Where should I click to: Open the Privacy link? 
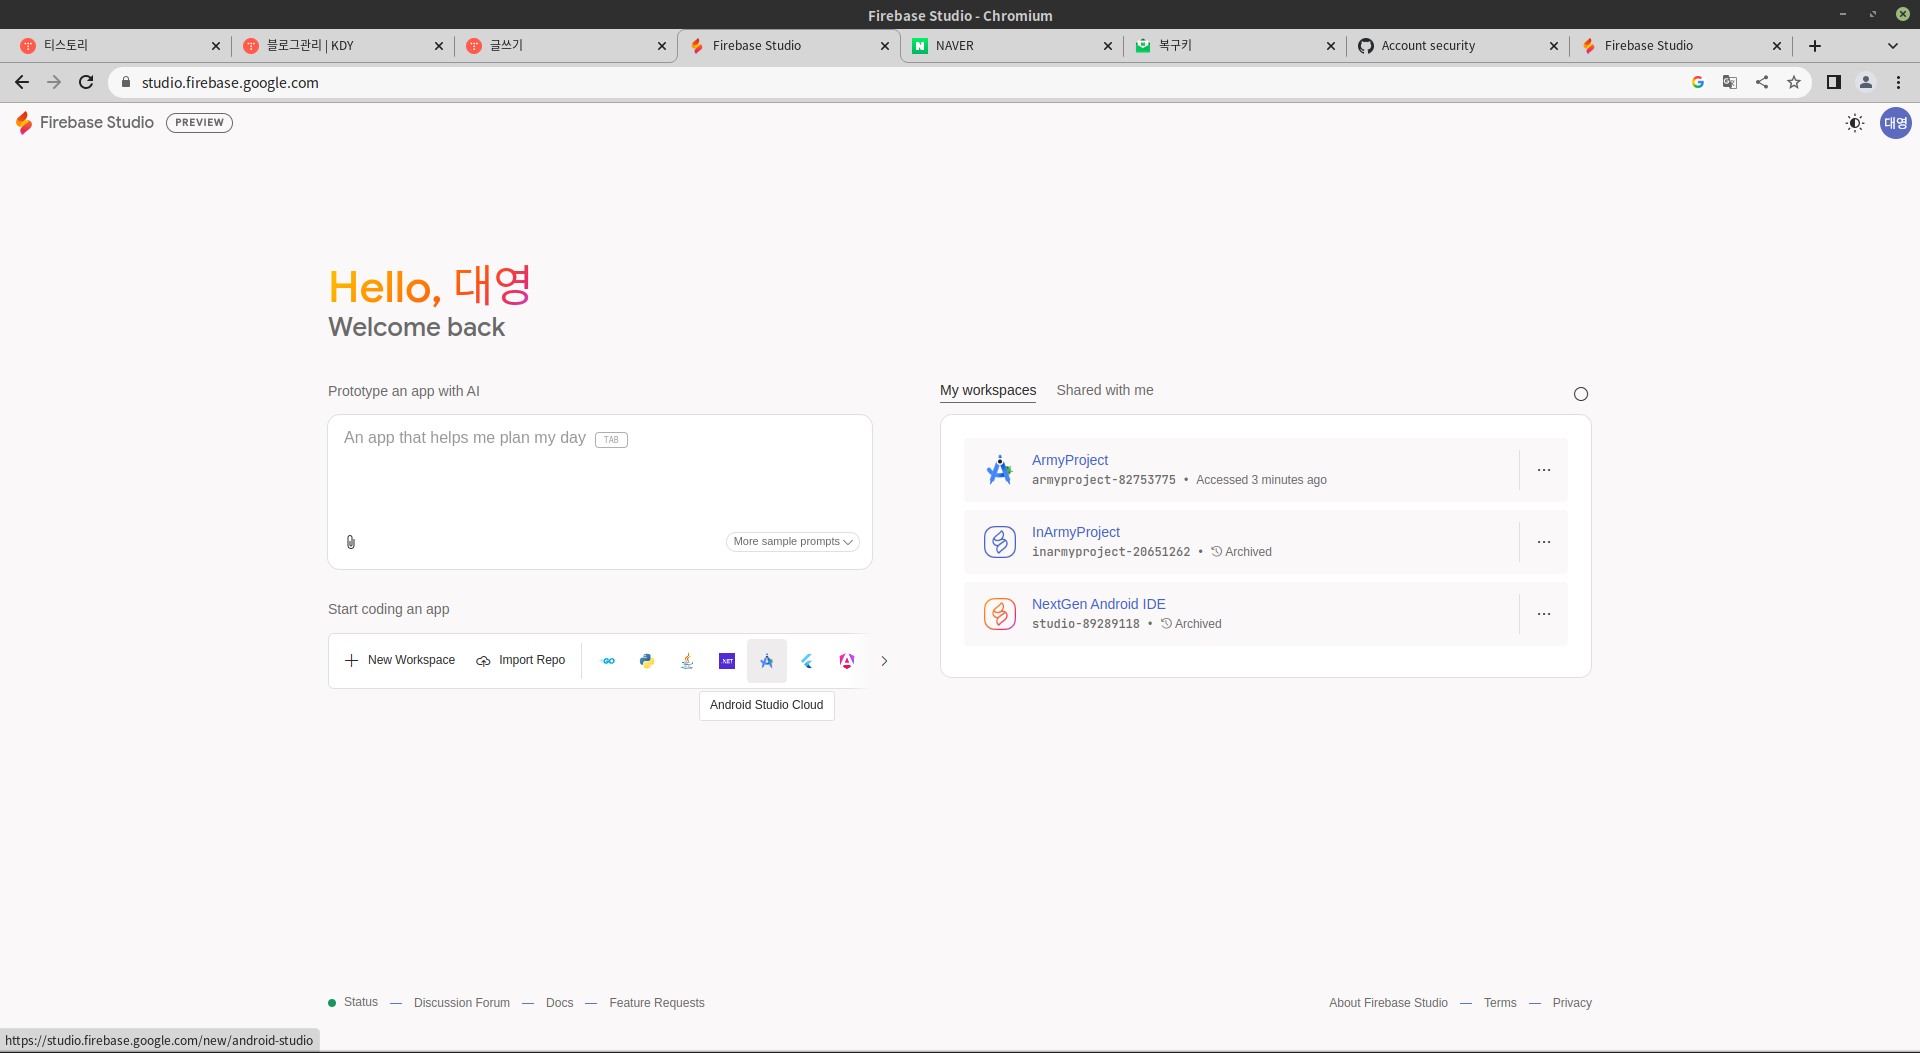[x=1572, y=1003]
